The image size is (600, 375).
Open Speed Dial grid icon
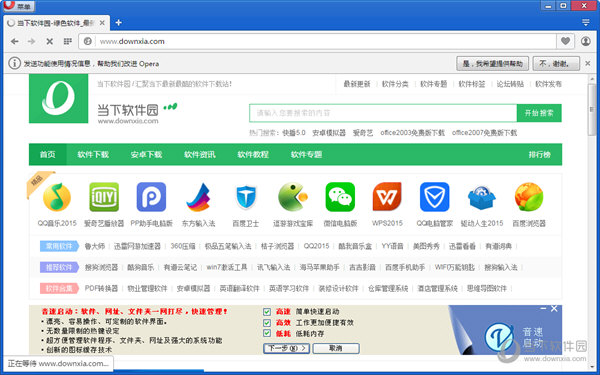68,41
